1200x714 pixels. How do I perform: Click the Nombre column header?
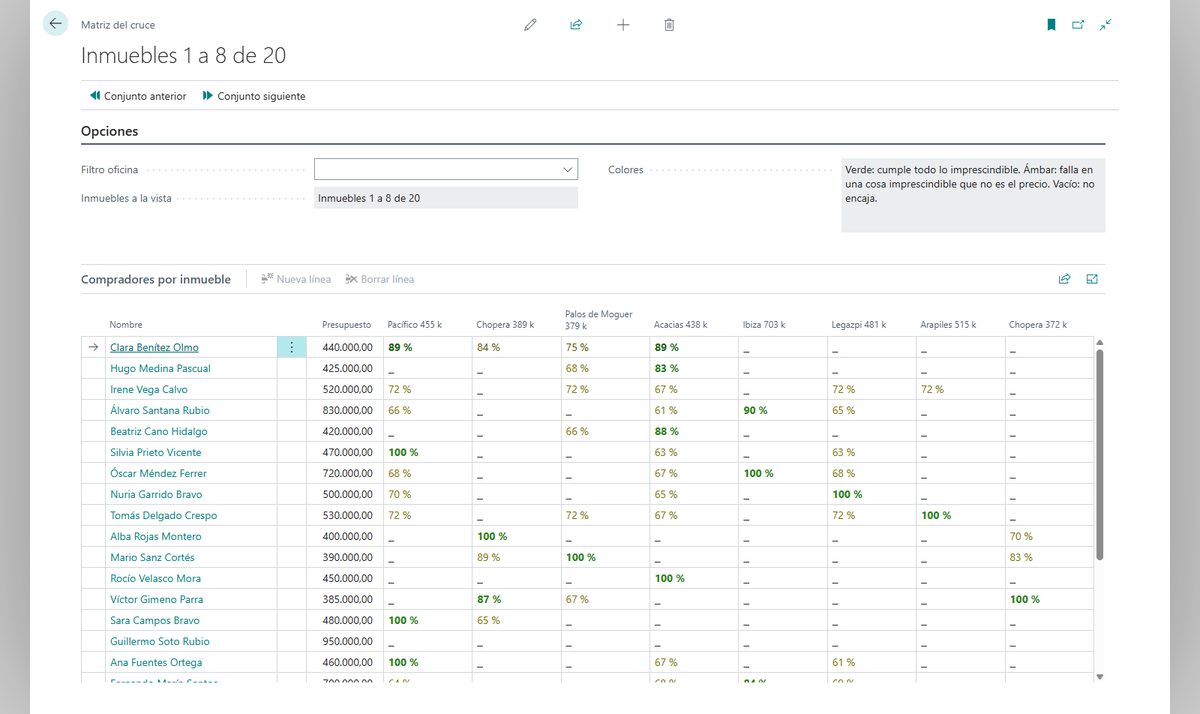point(126,324)
